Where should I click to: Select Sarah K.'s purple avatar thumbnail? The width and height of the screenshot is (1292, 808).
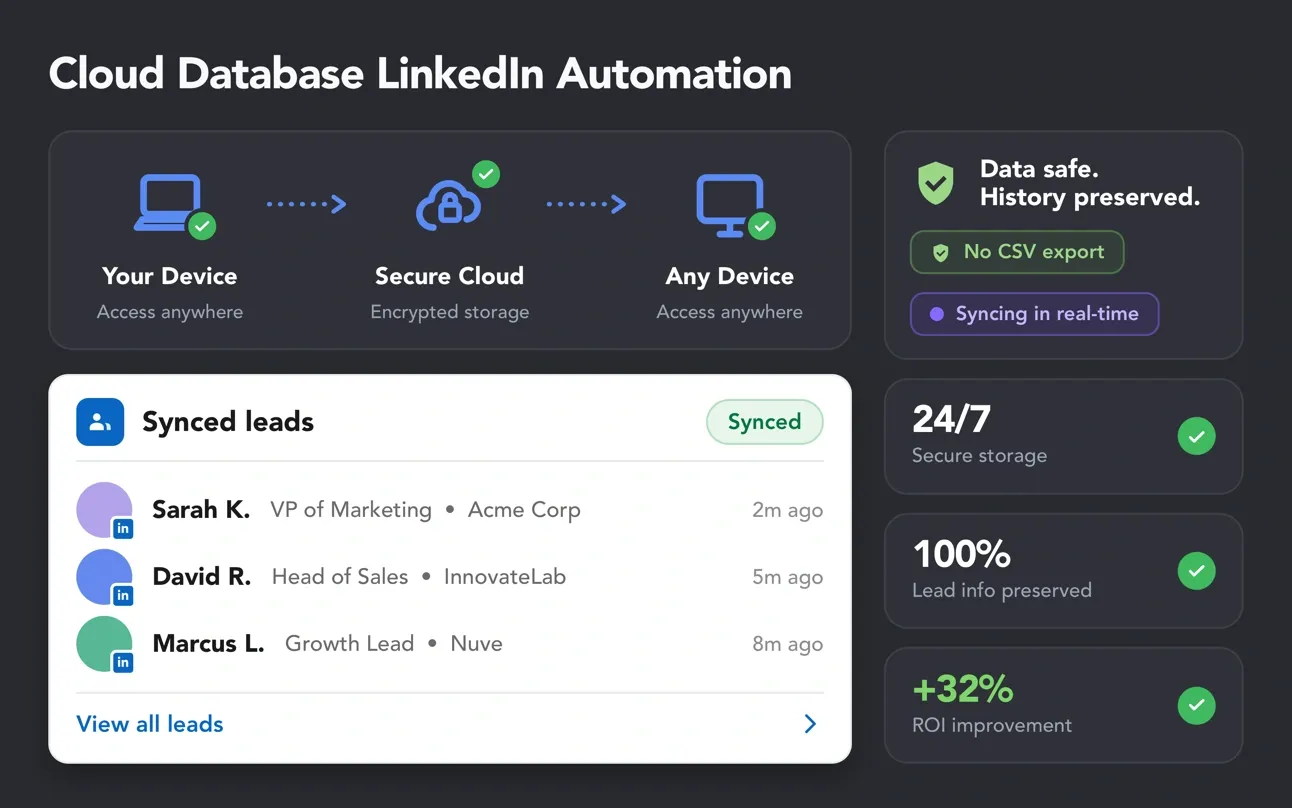(x=105, y=510)
